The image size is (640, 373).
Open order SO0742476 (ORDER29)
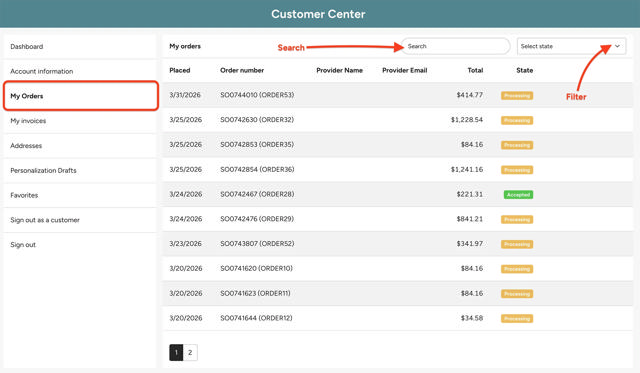tap(257, 219)
